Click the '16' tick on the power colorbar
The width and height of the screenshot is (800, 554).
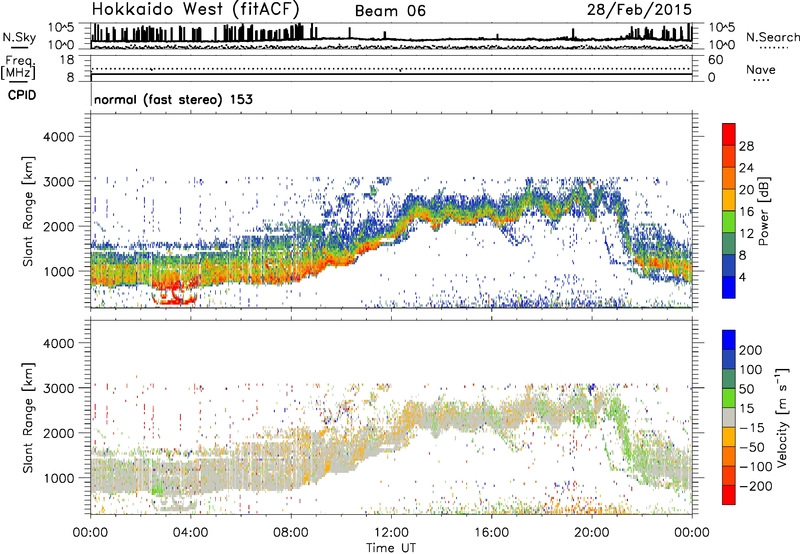[746, 212]
